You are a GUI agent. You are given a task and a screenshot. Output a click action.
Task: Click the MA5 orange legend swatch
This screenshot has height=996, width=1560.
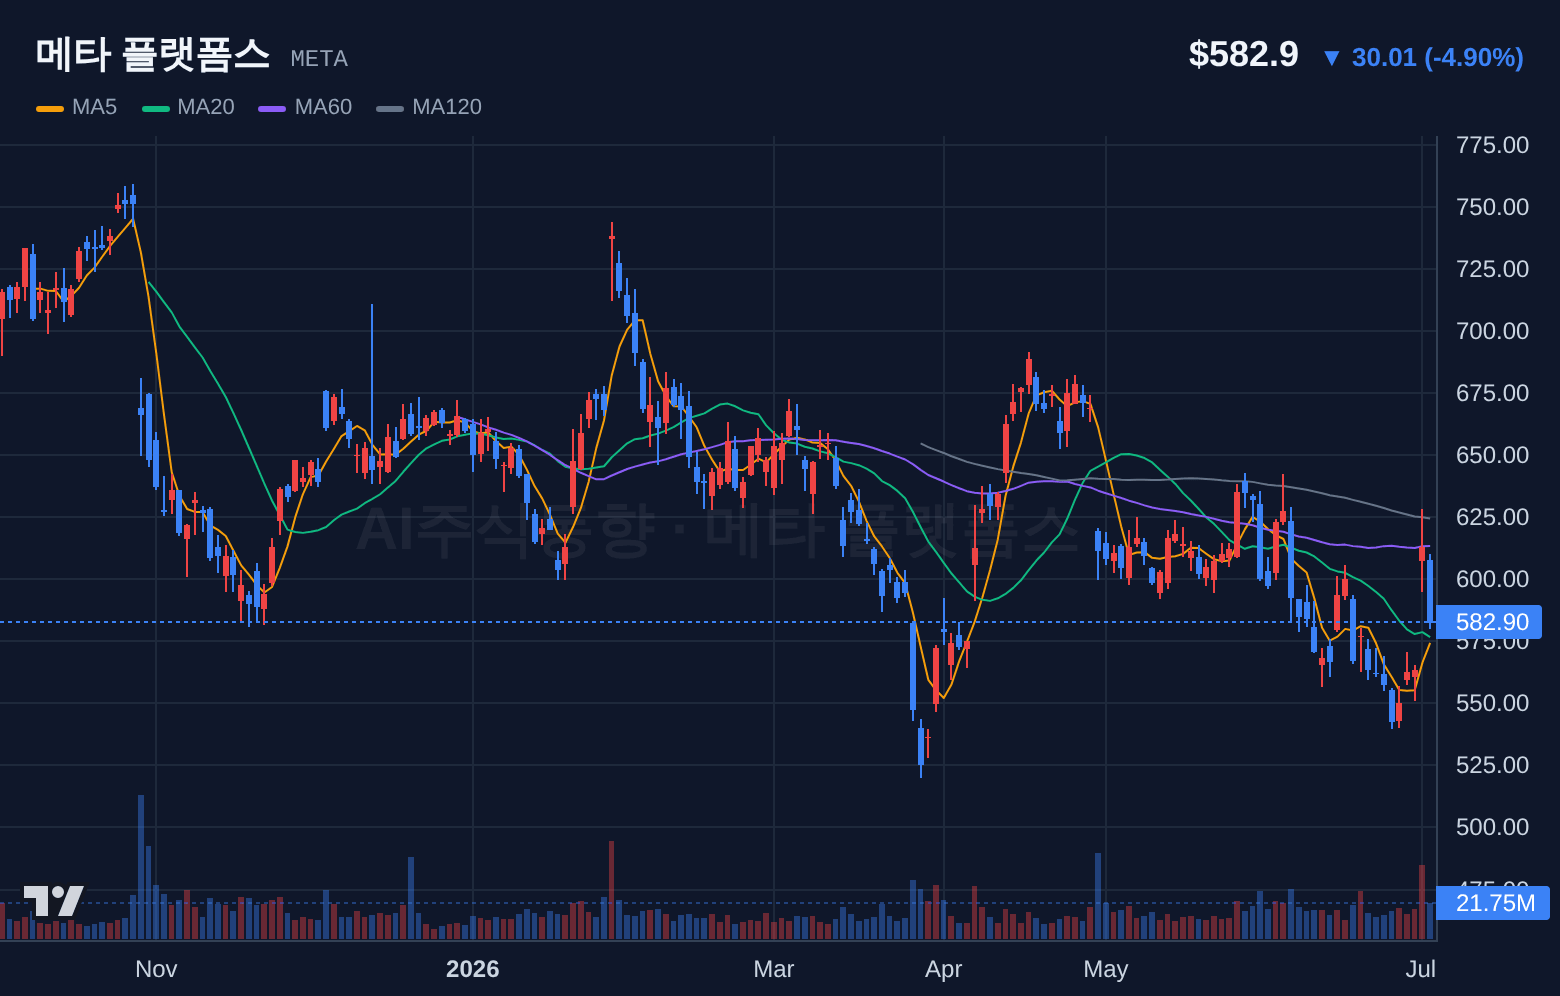pos(50,108)
